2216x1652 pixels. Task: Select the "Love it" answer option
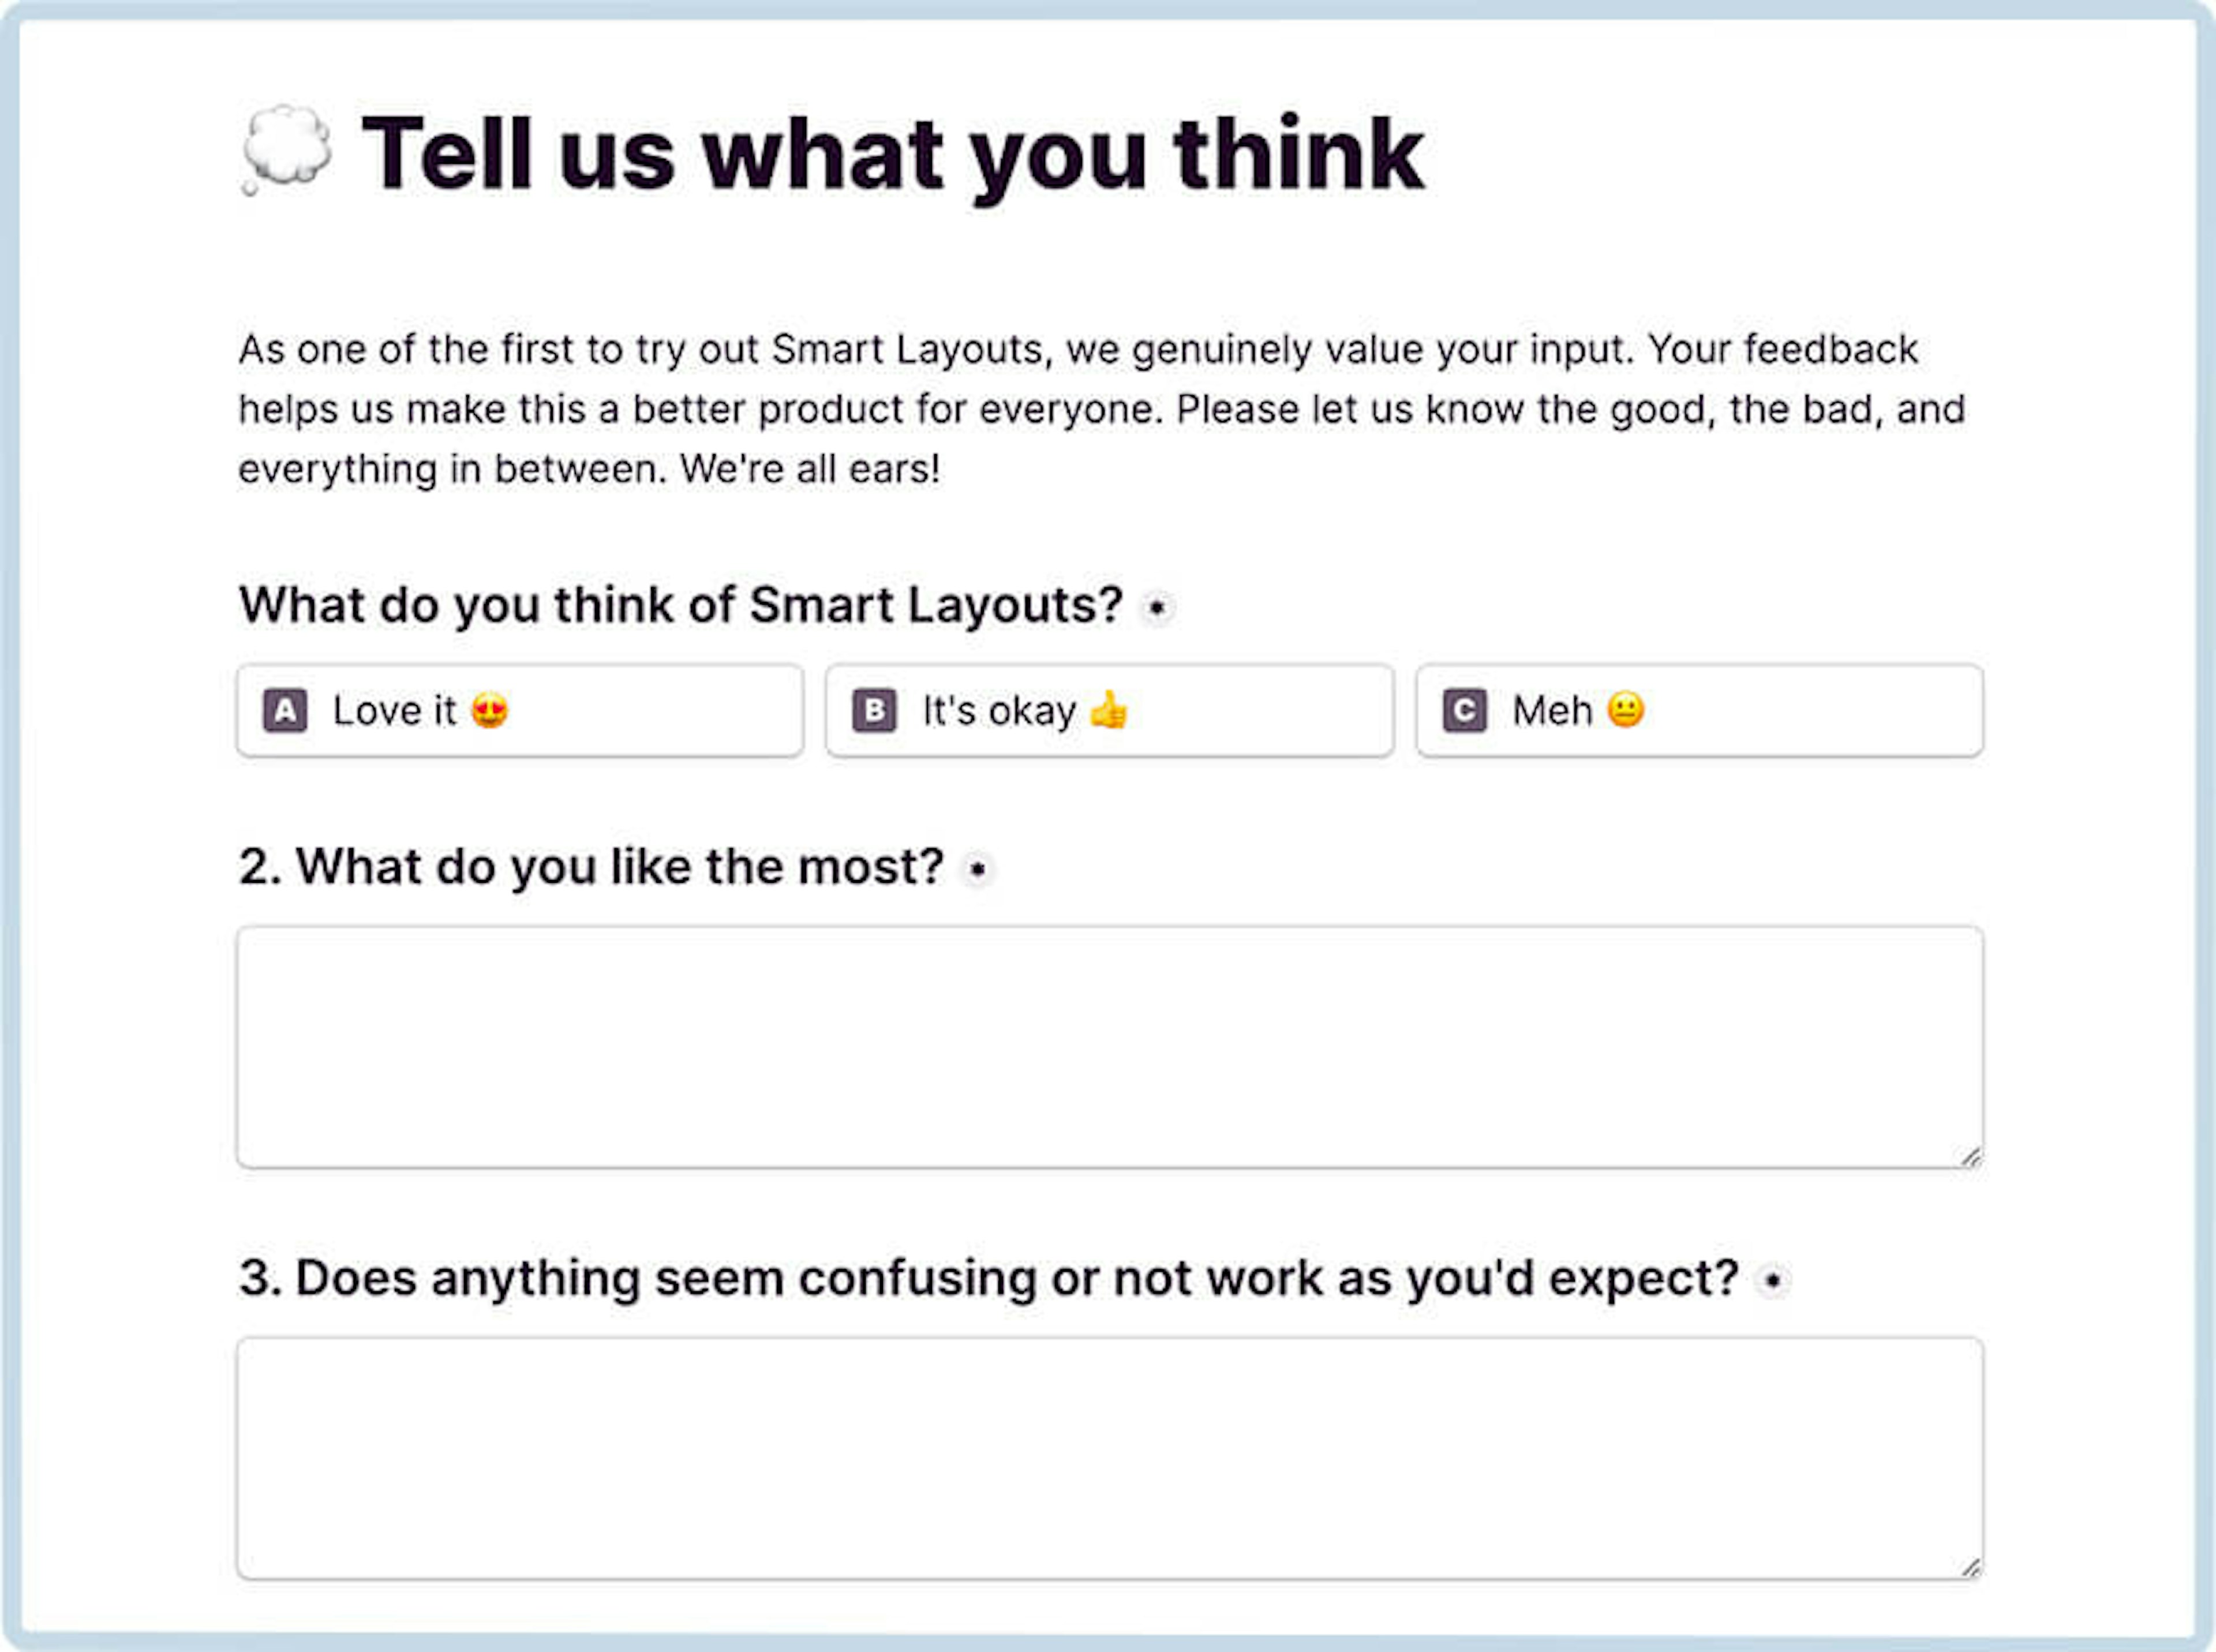[x=520, y=711]
